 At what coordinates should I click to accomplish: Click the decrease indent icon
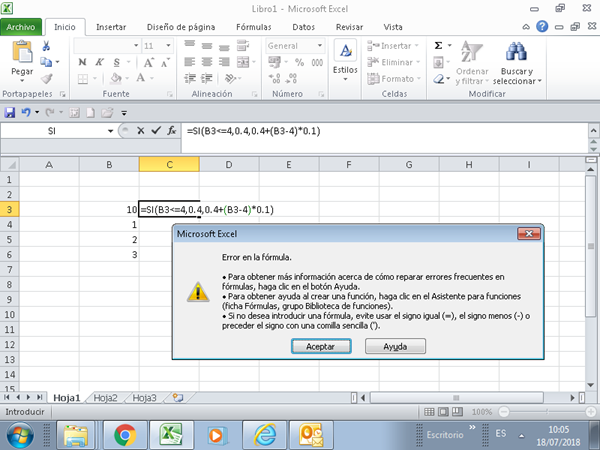tap(190, 78)
